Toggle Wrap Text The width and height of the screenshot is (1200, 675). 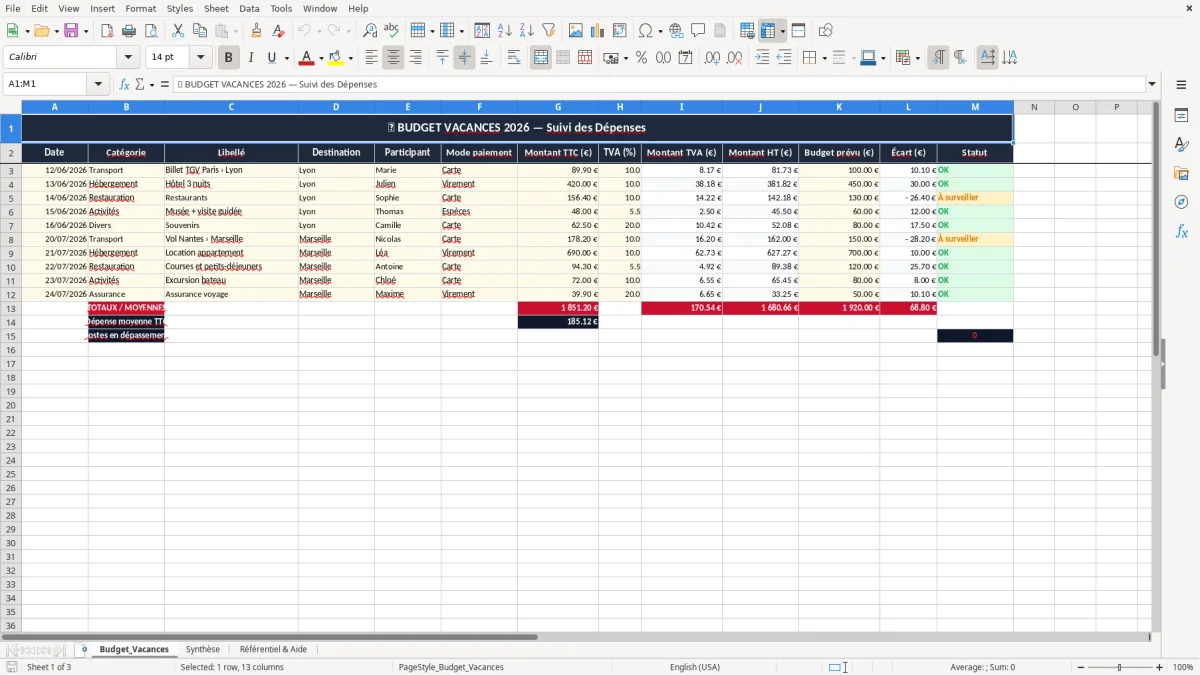[x=514, y=58]
